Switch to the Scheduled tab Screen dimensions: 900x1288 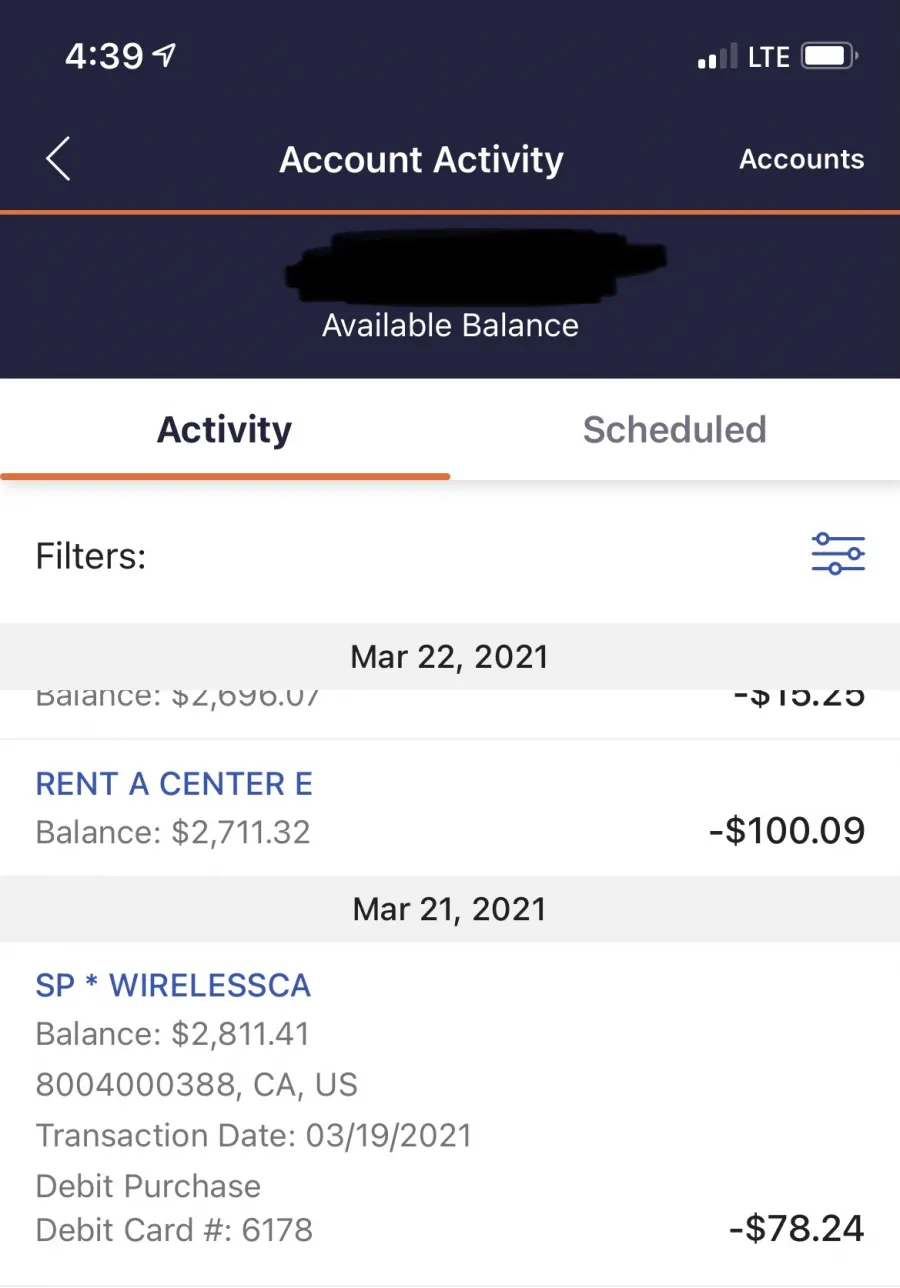(675, 430)
